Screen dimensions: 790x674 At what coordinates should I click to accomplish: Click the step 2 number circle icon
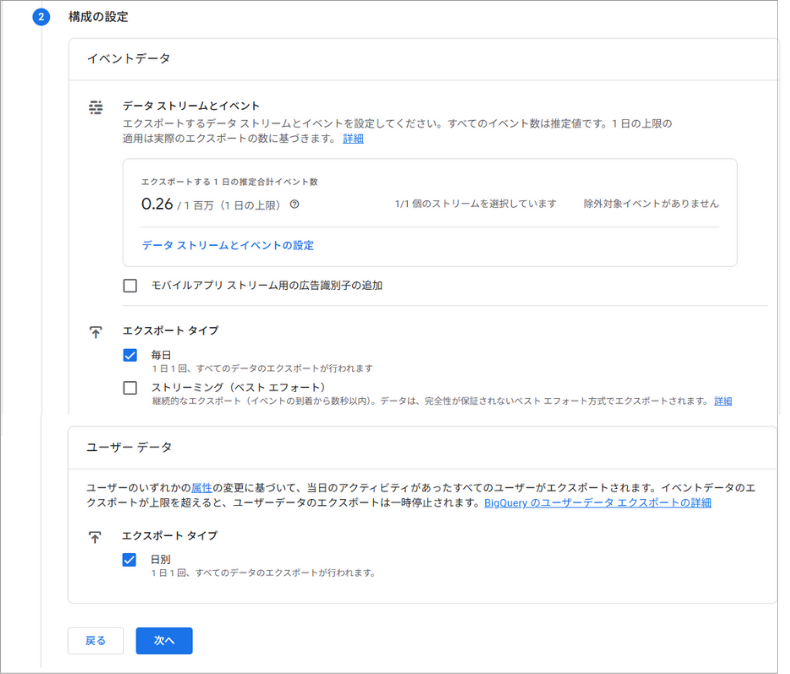click(41, 17)
